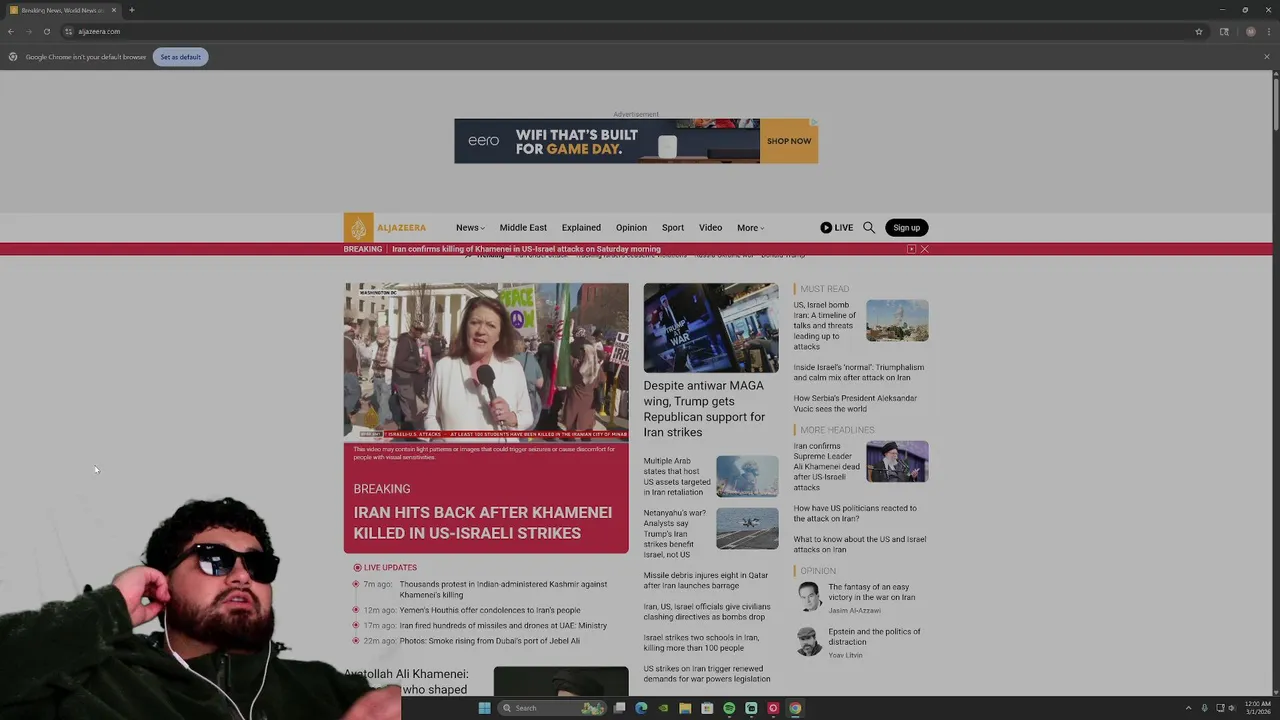1280x720 pixels.
Task: Go back in Chrome
Action: 11,31
